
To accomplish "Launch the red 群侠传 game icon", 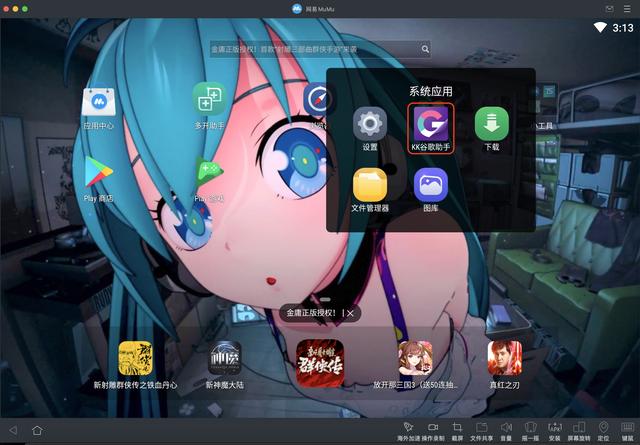I will coord(320,363).
